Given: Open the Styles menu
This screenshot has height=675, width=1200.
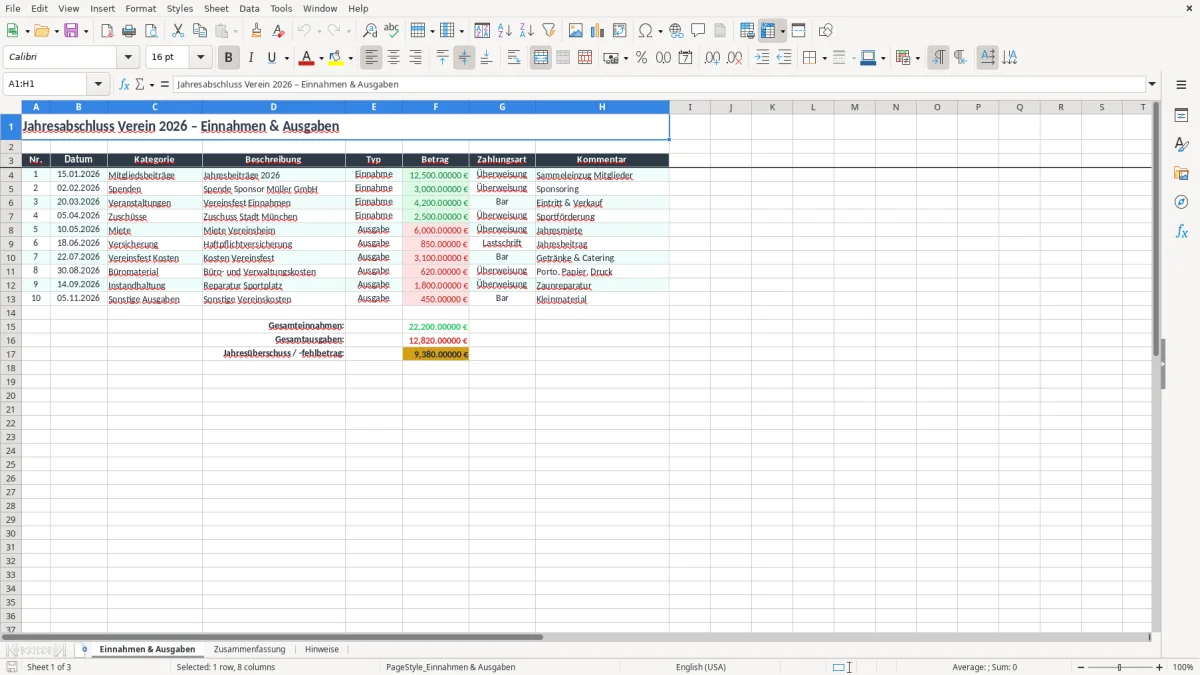Looking at the screenshot, I should click(180, 8).
